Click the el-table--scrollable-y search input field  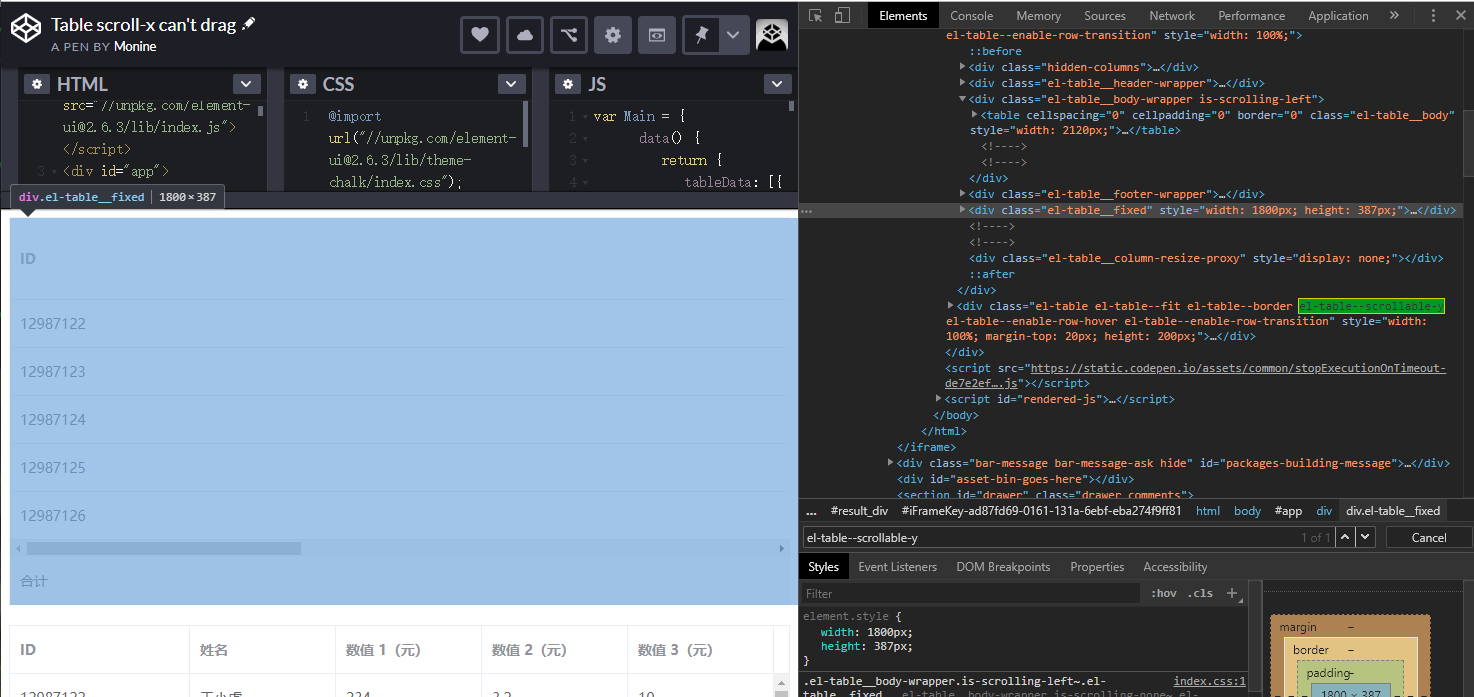pos(1000,537)
